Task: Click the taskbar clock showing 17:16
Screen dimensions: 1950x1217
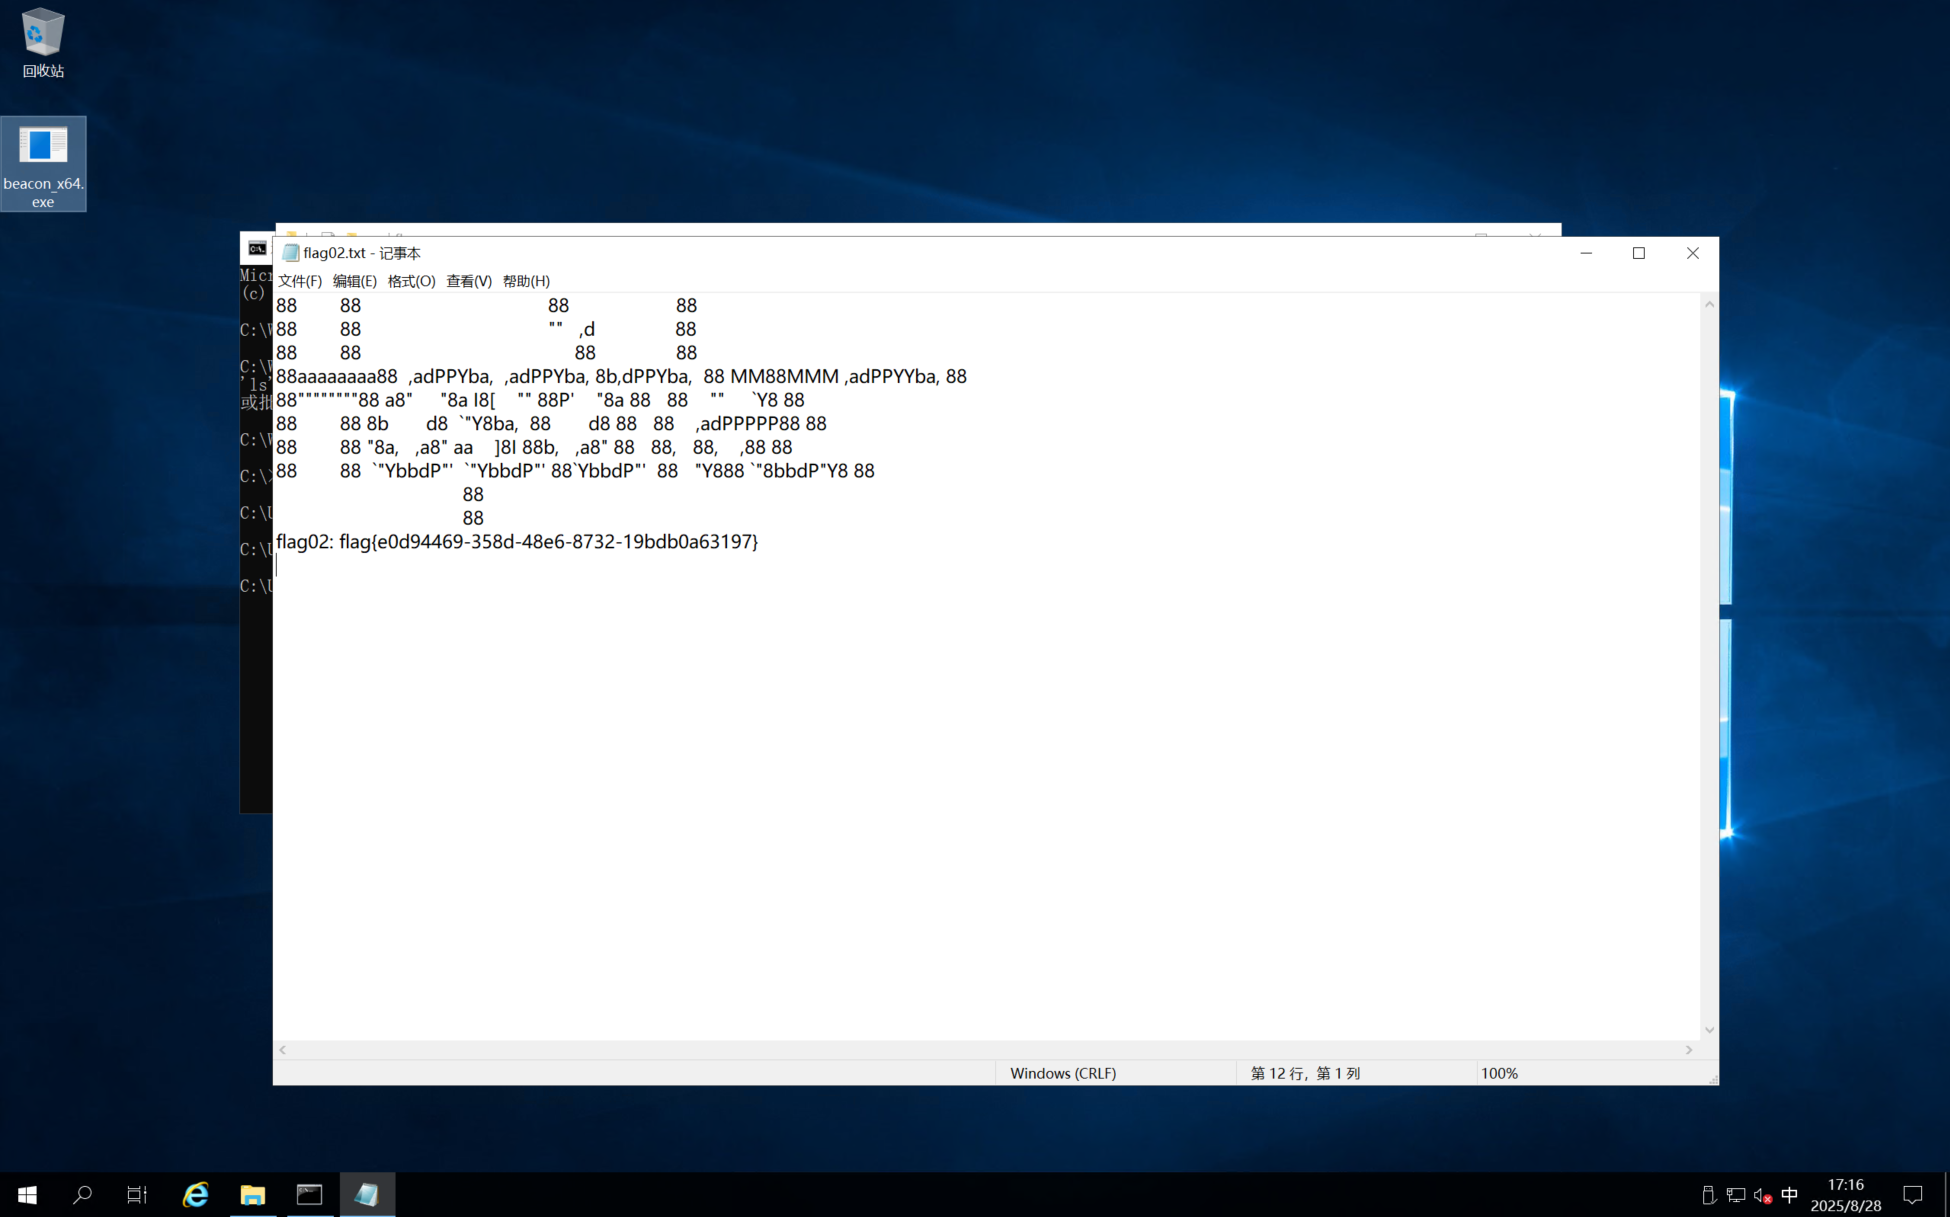Action: (1846, 1195)
